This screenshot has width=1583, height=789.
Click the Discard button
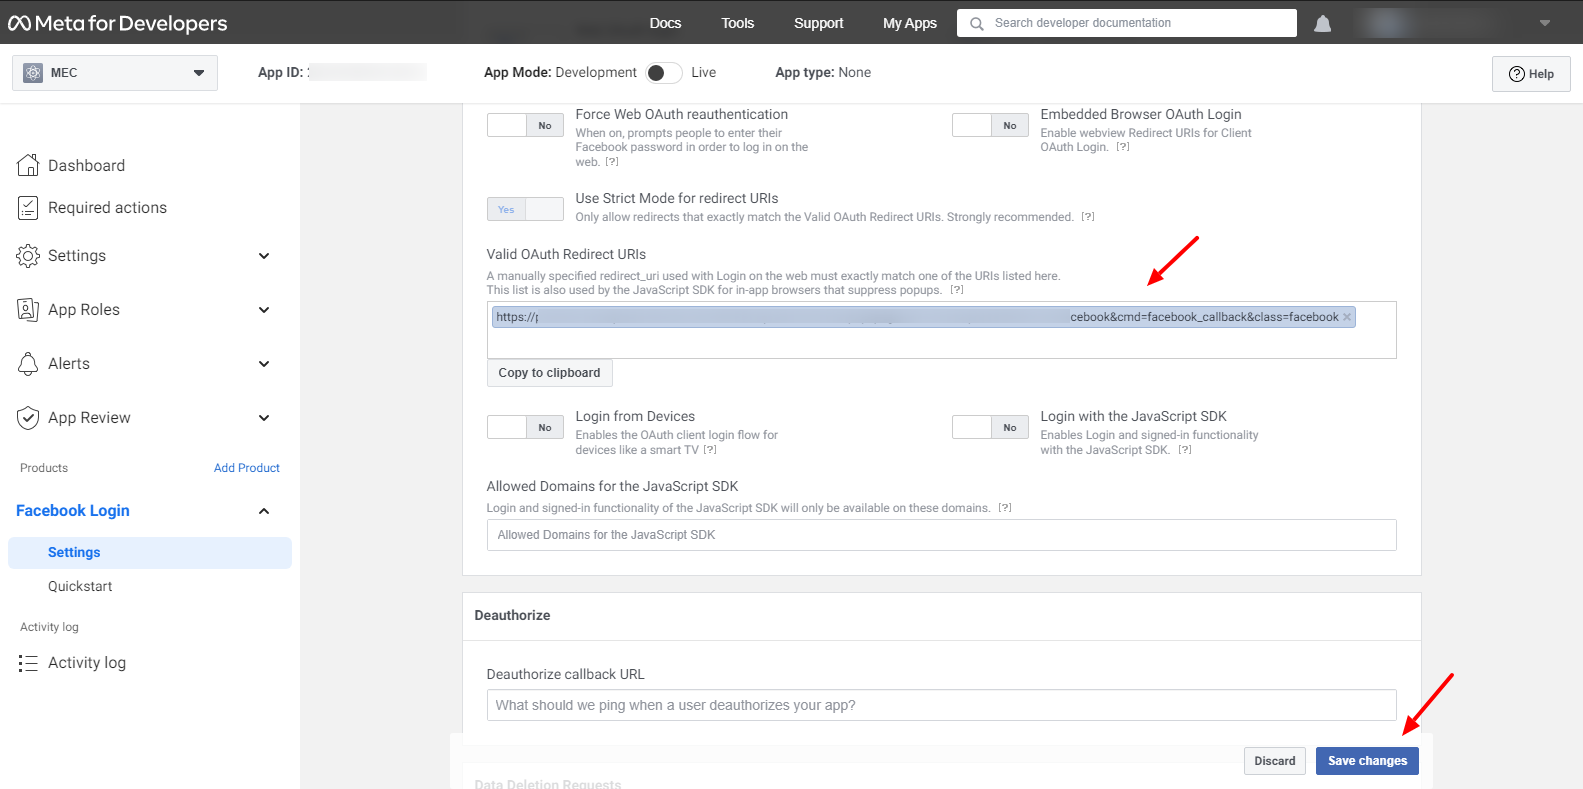point(1275,761)
